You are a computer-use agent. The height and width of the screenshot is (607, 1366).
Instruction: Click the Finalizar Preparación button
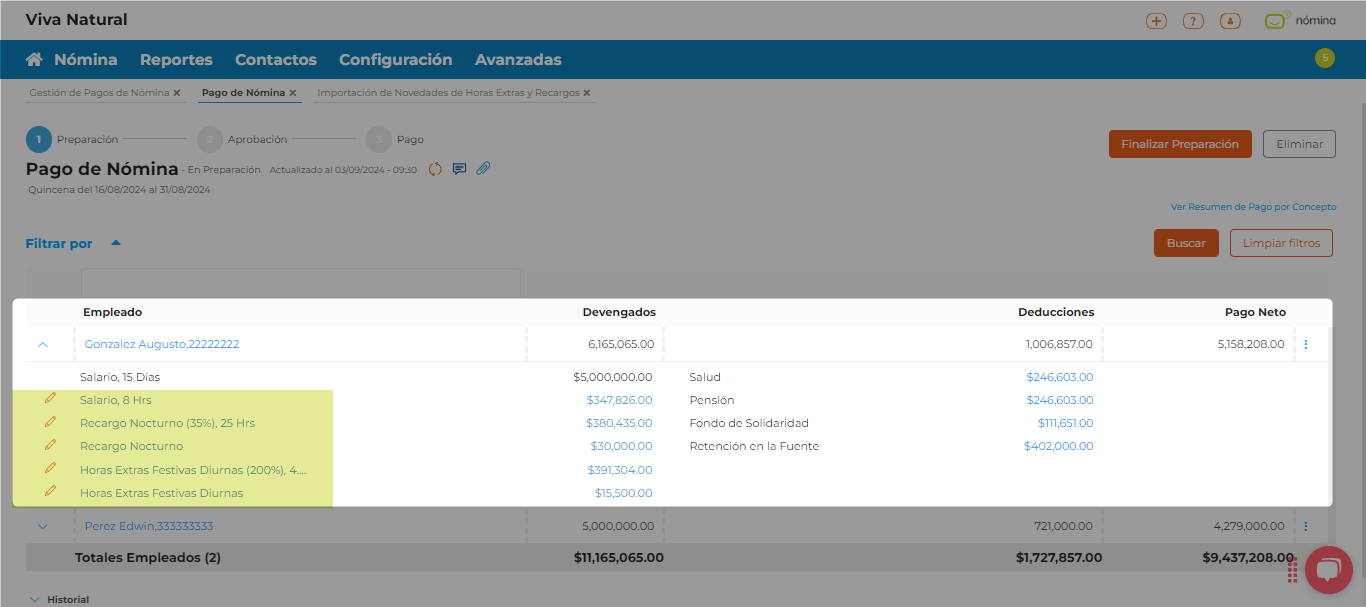tap(1180, 144)
